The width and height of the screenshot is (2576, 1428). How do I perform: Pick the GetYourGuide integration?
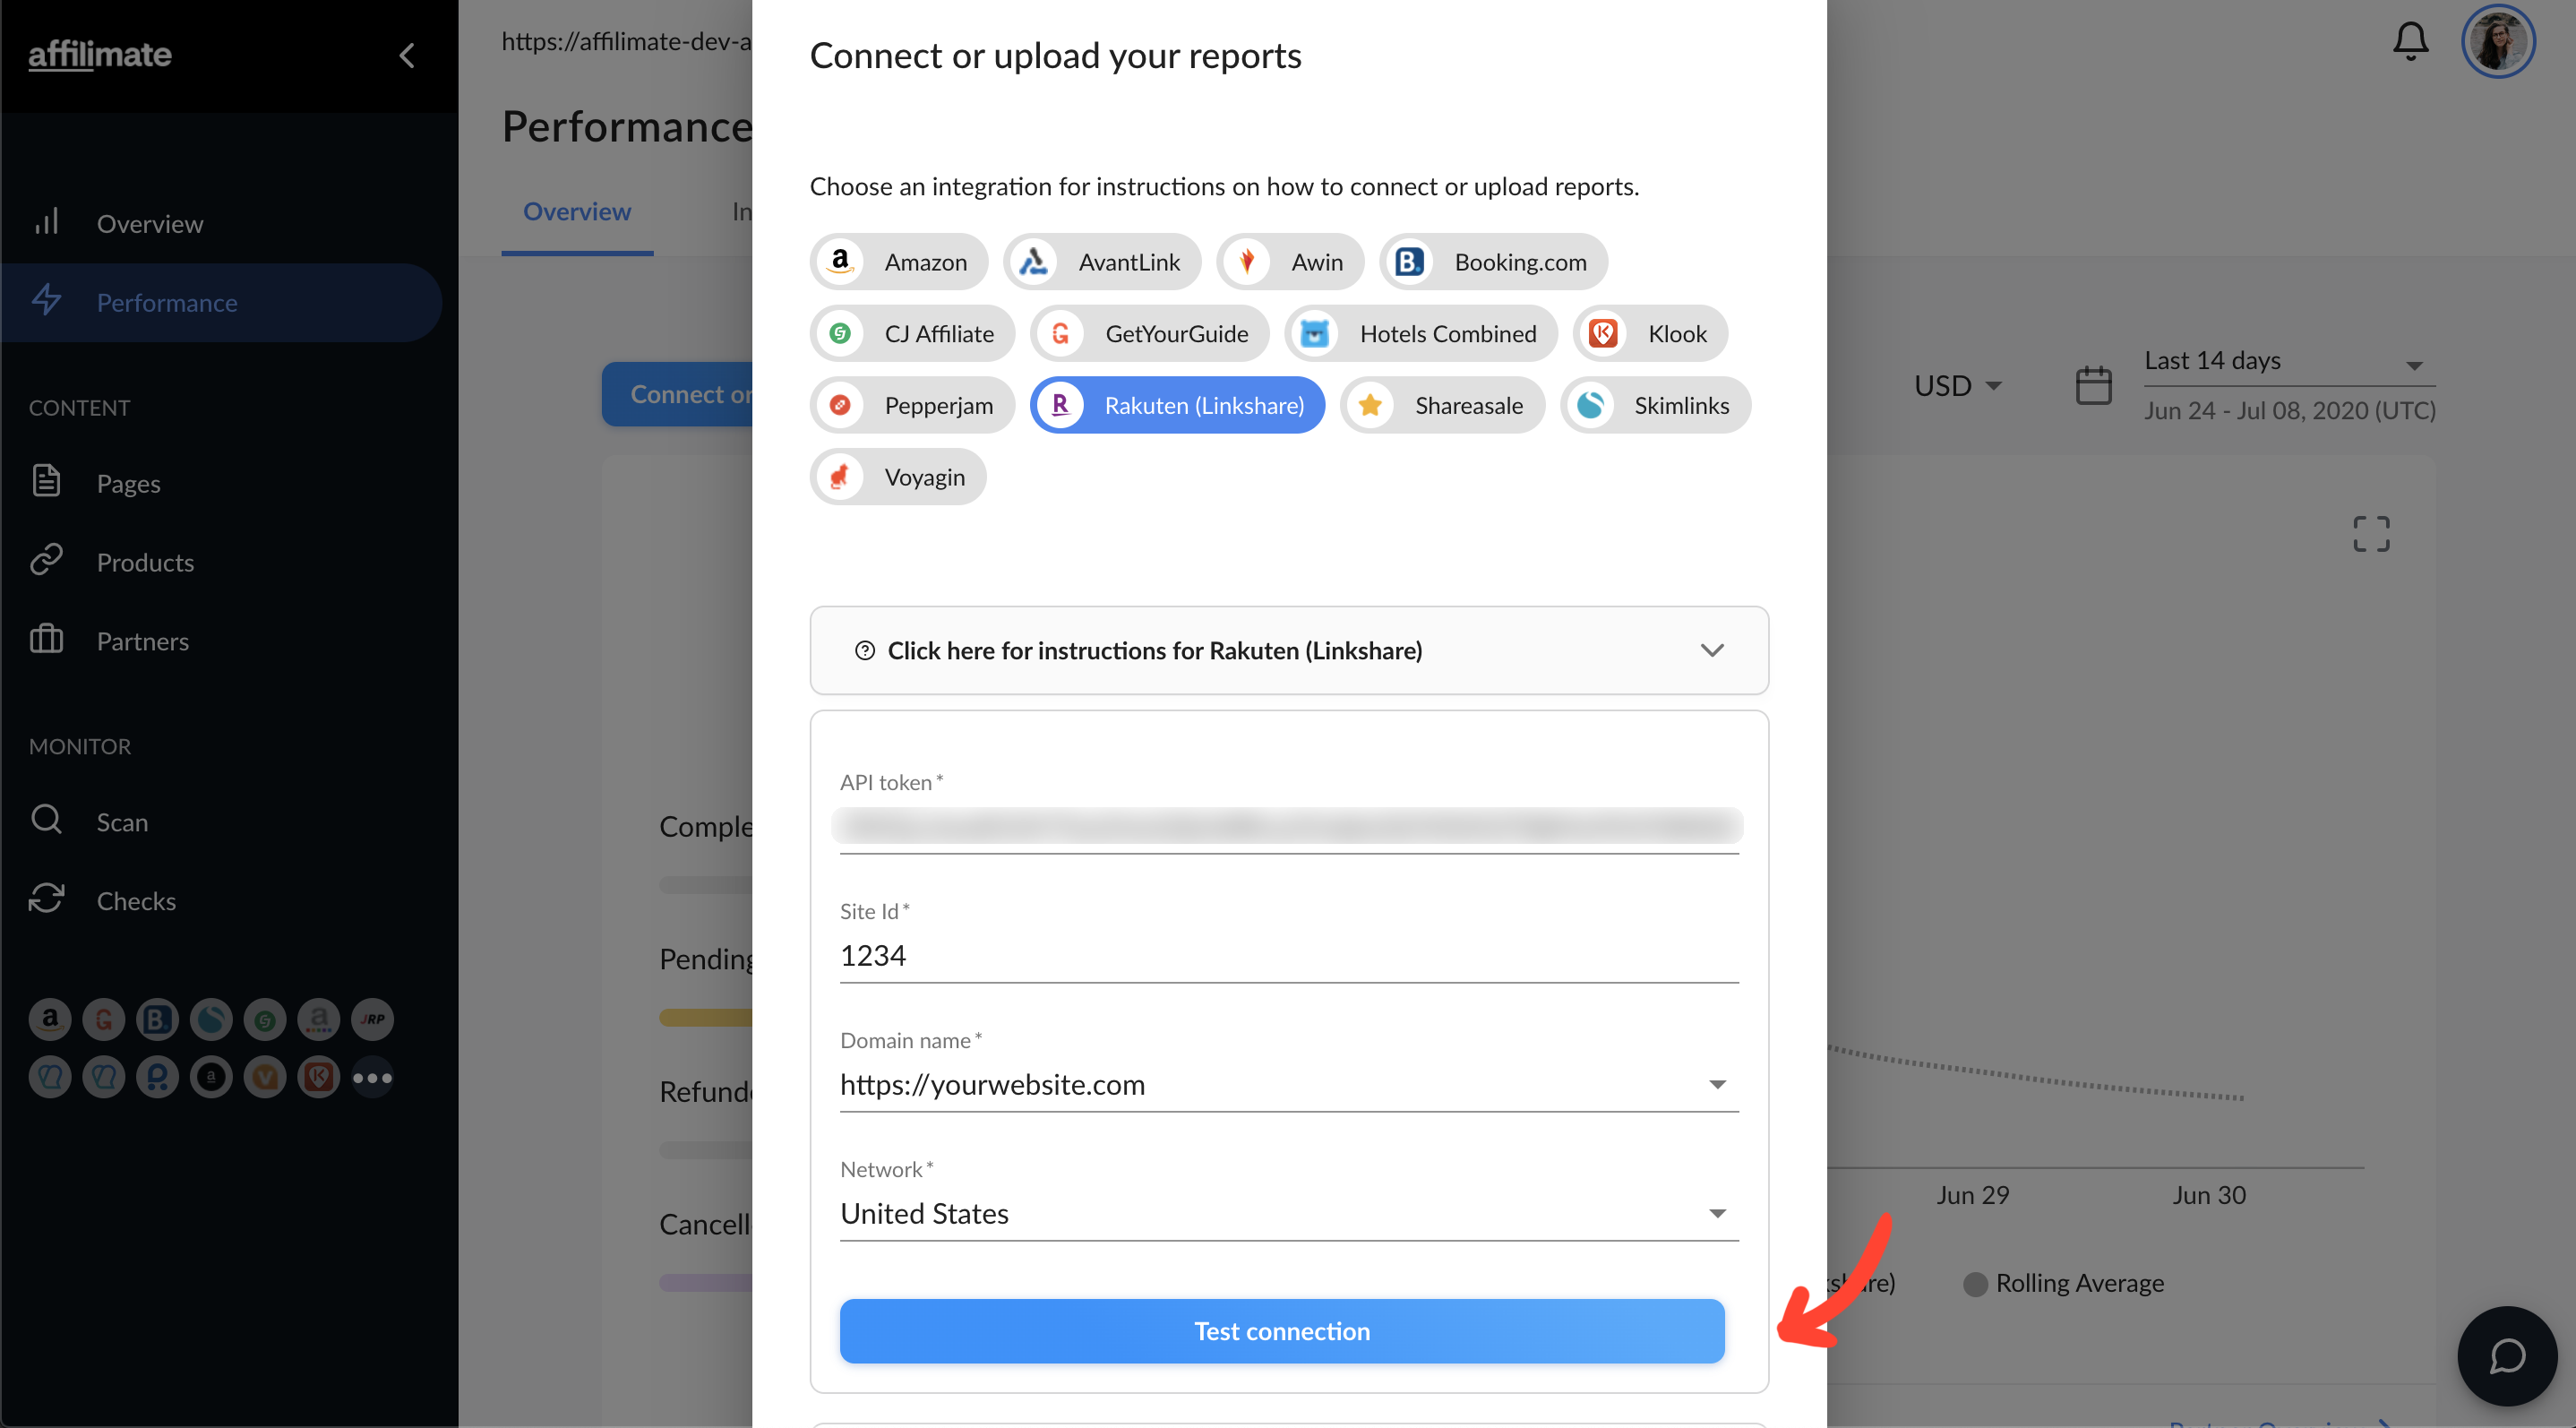1150,334
